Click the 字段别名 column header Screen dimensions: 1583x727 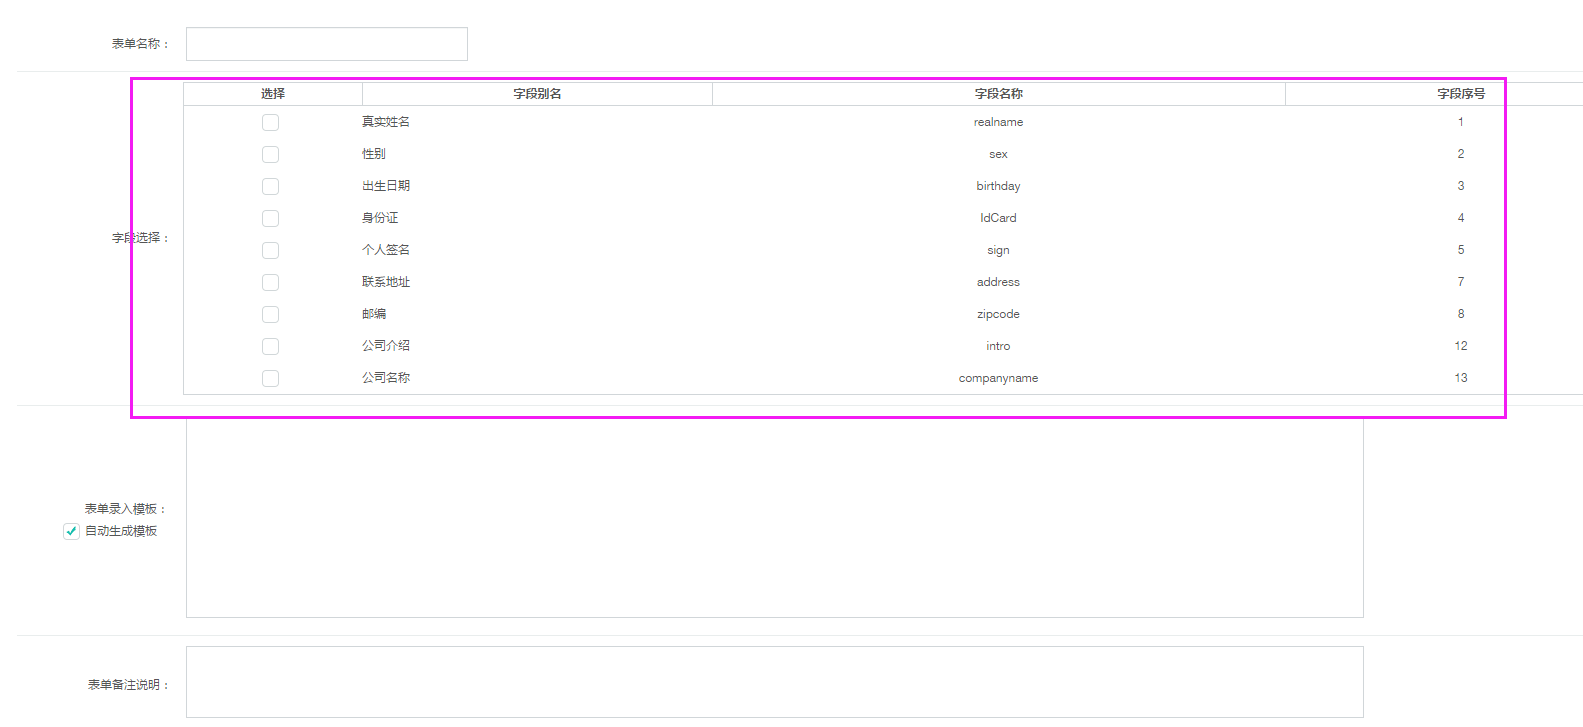(x=537, y=94)
